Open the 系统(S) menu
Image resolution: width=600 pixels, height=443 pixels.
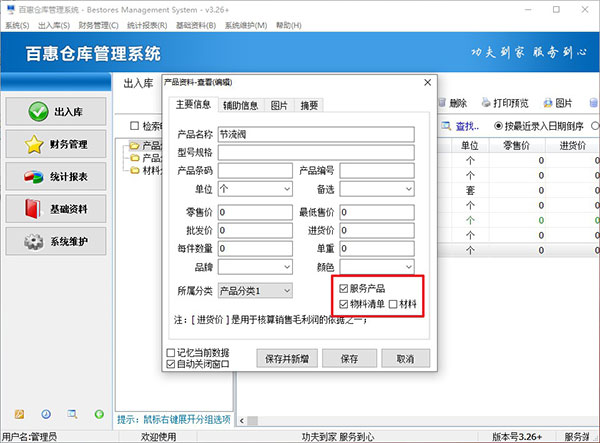coord(17,25)
